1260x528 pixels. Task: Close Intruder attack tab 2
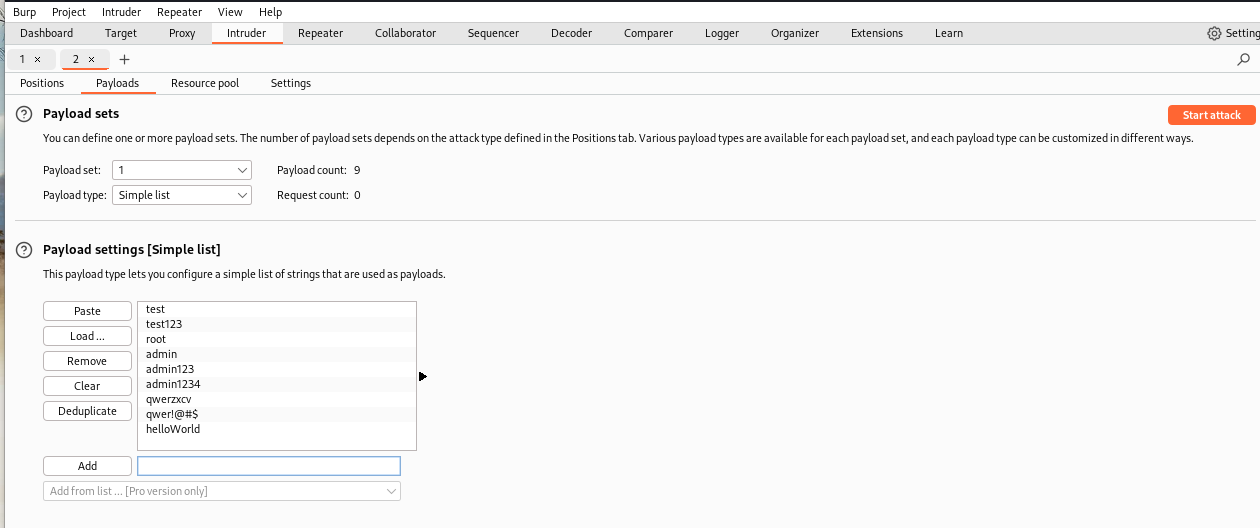(91, 60)
